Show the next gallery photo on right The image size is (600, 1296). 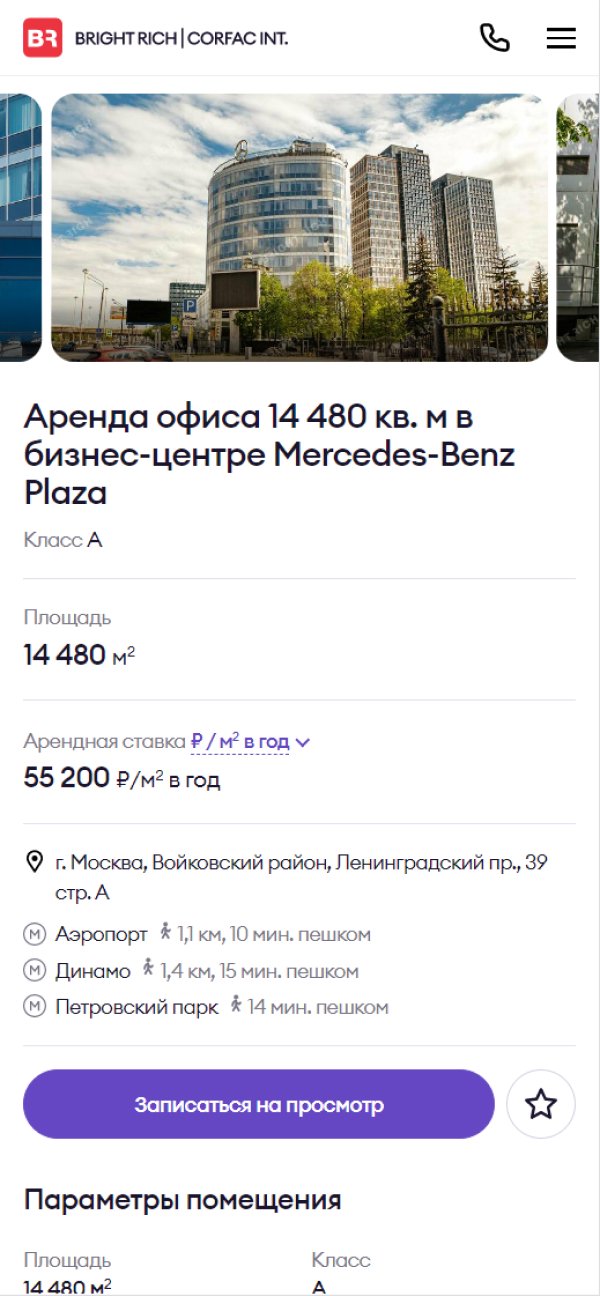click(x=578, y=228)
